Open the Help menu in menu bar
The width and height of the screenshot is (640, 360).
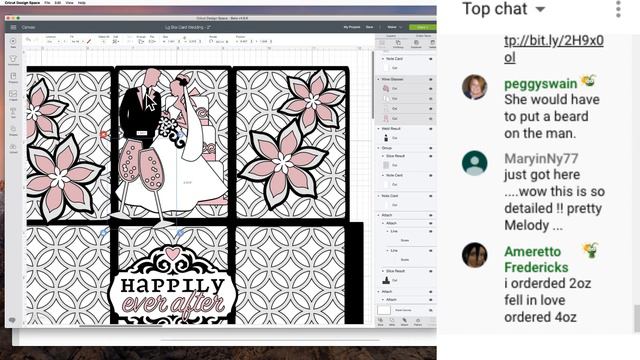pos(82,2)
